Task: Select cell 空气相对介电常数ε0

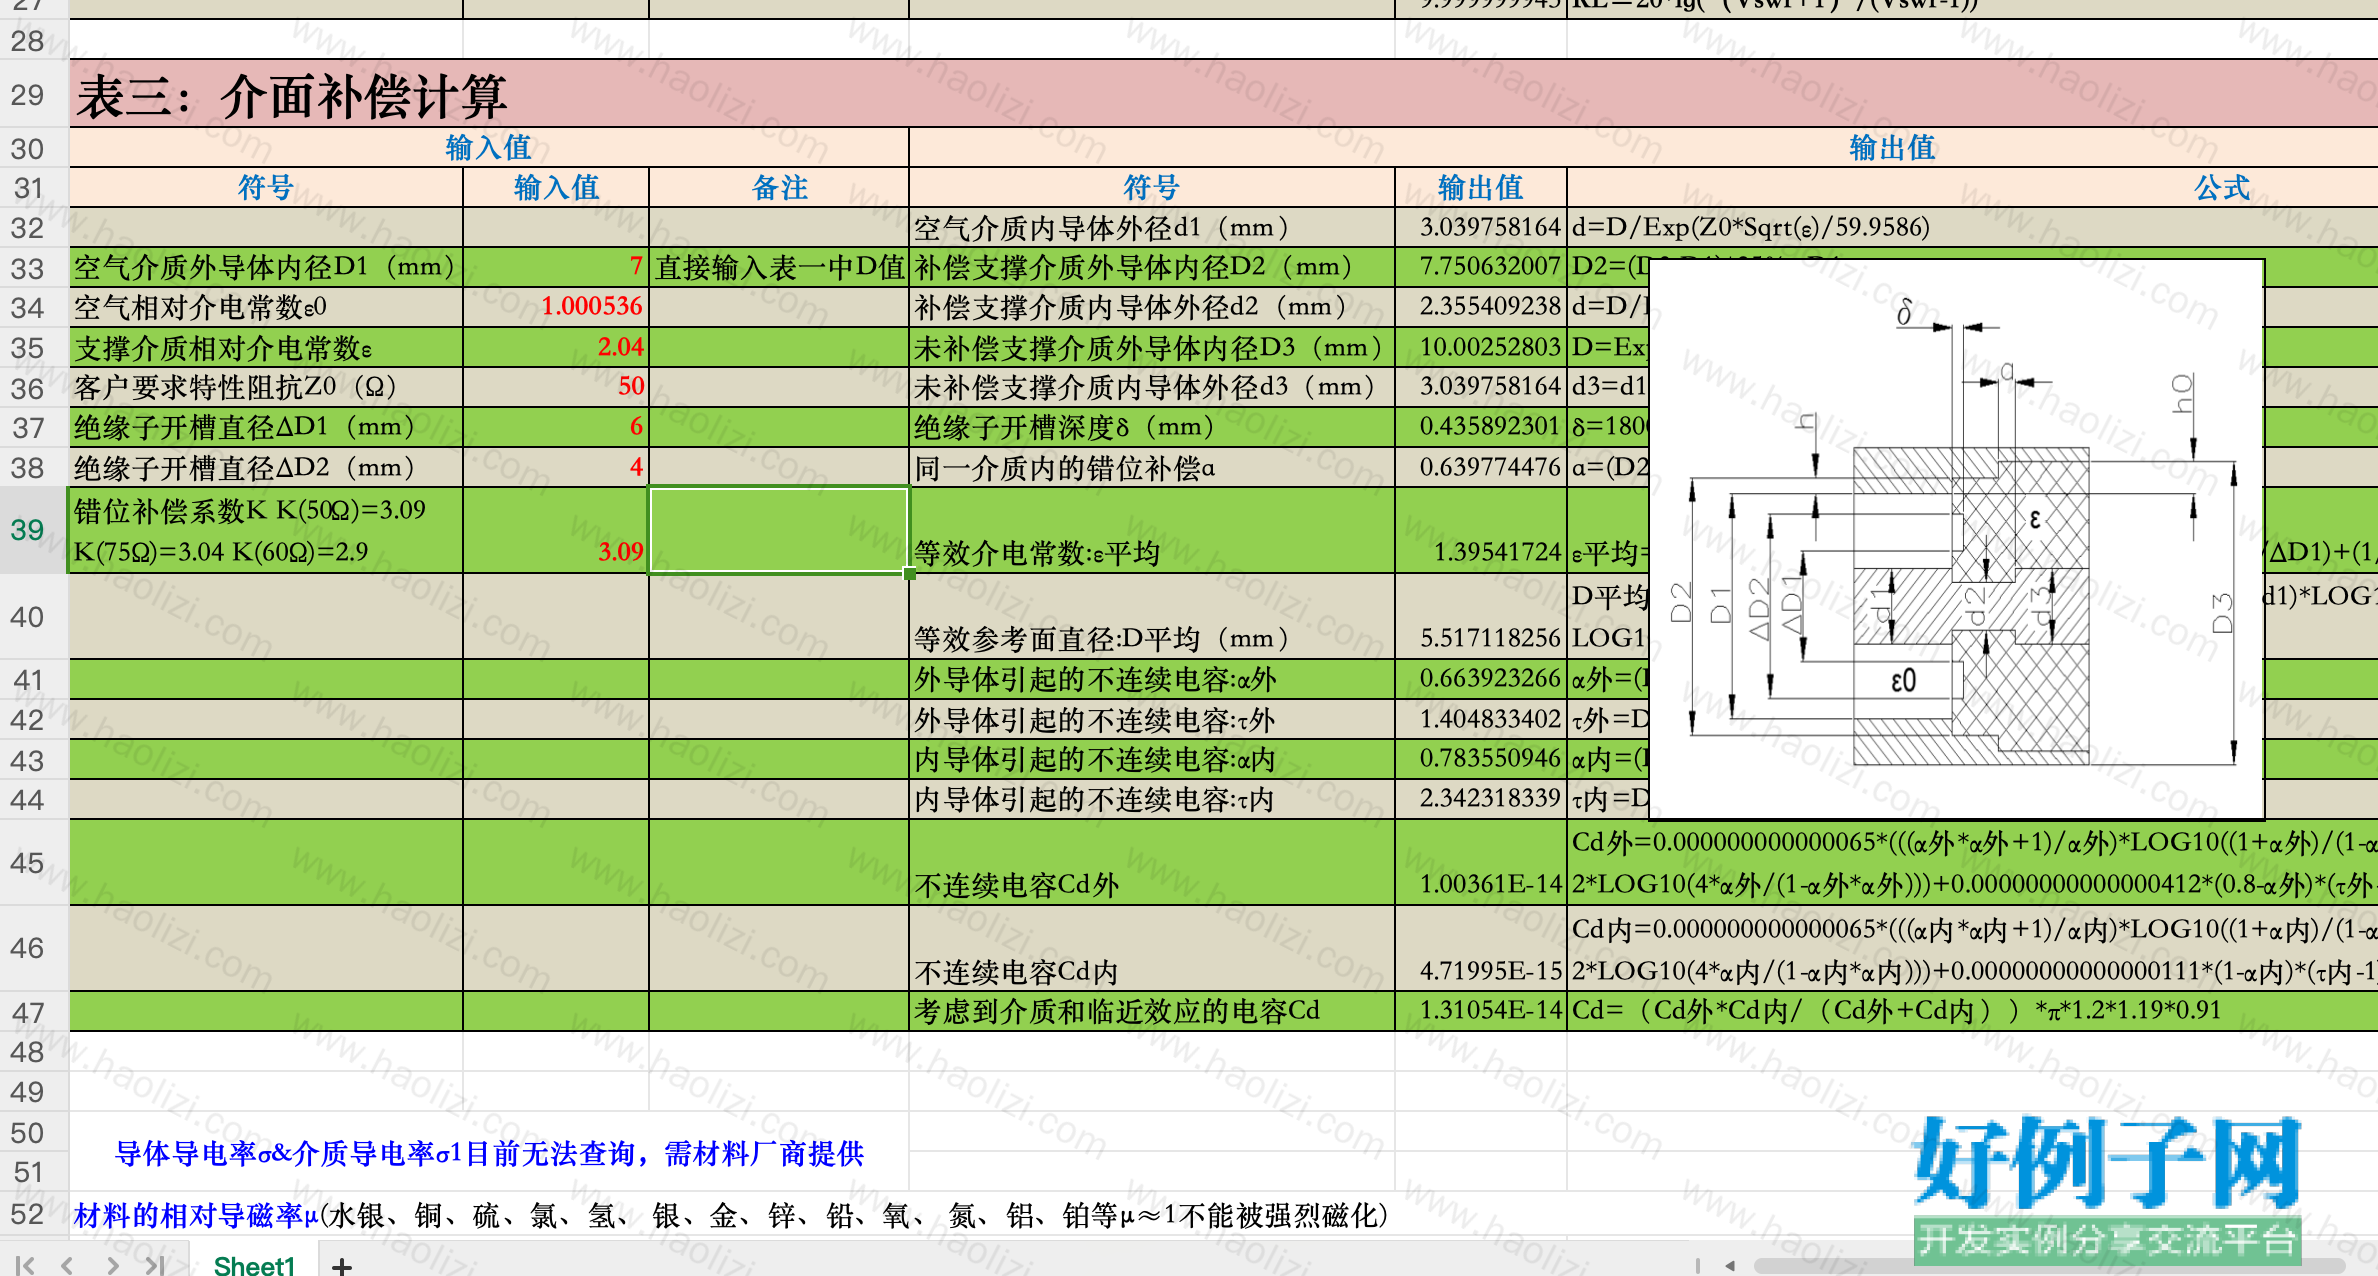Action: pos(266,307)
